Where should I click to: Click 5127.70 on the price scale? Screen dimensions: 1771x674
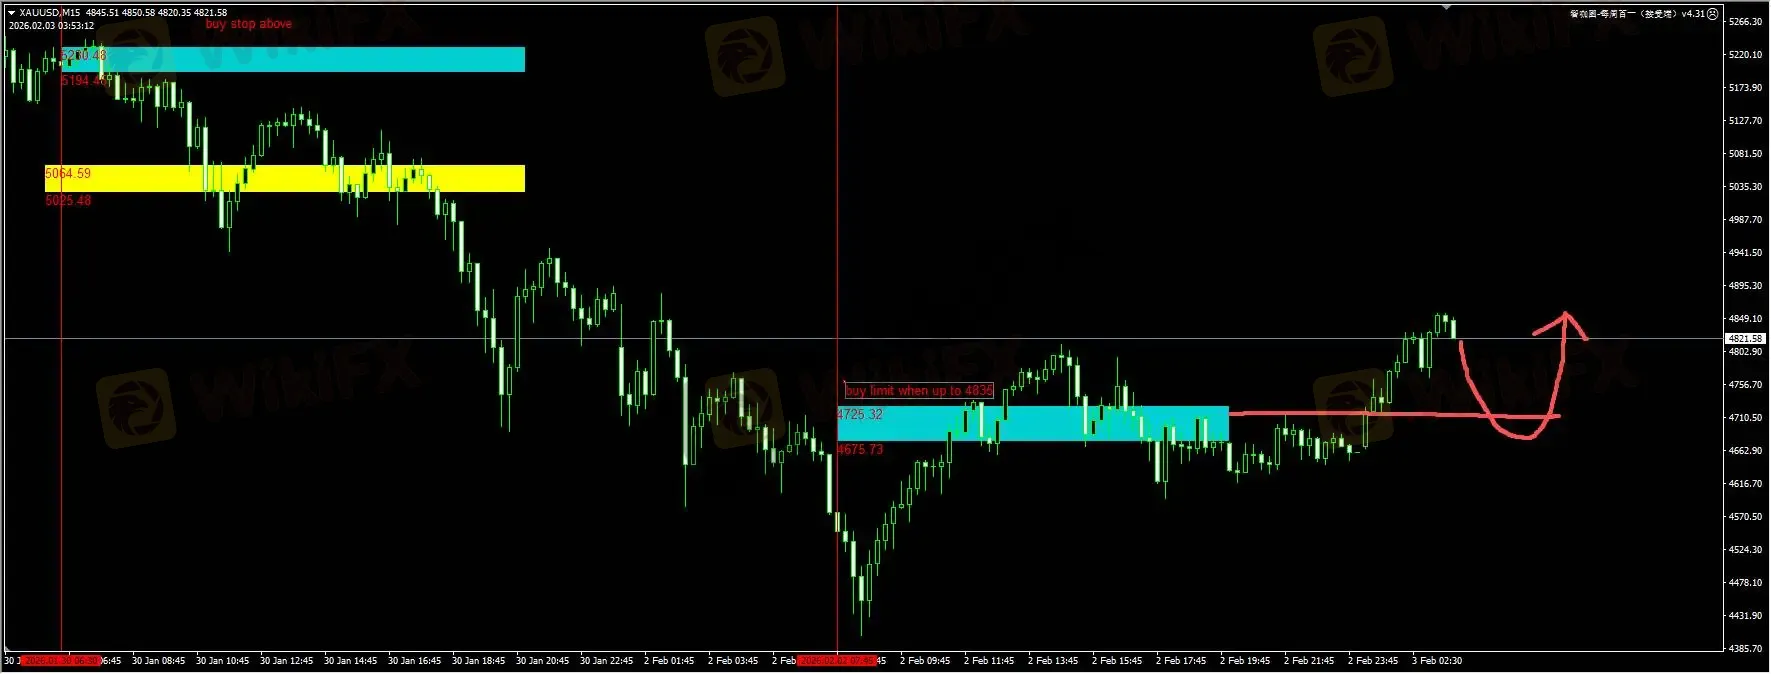(1745, 121)
